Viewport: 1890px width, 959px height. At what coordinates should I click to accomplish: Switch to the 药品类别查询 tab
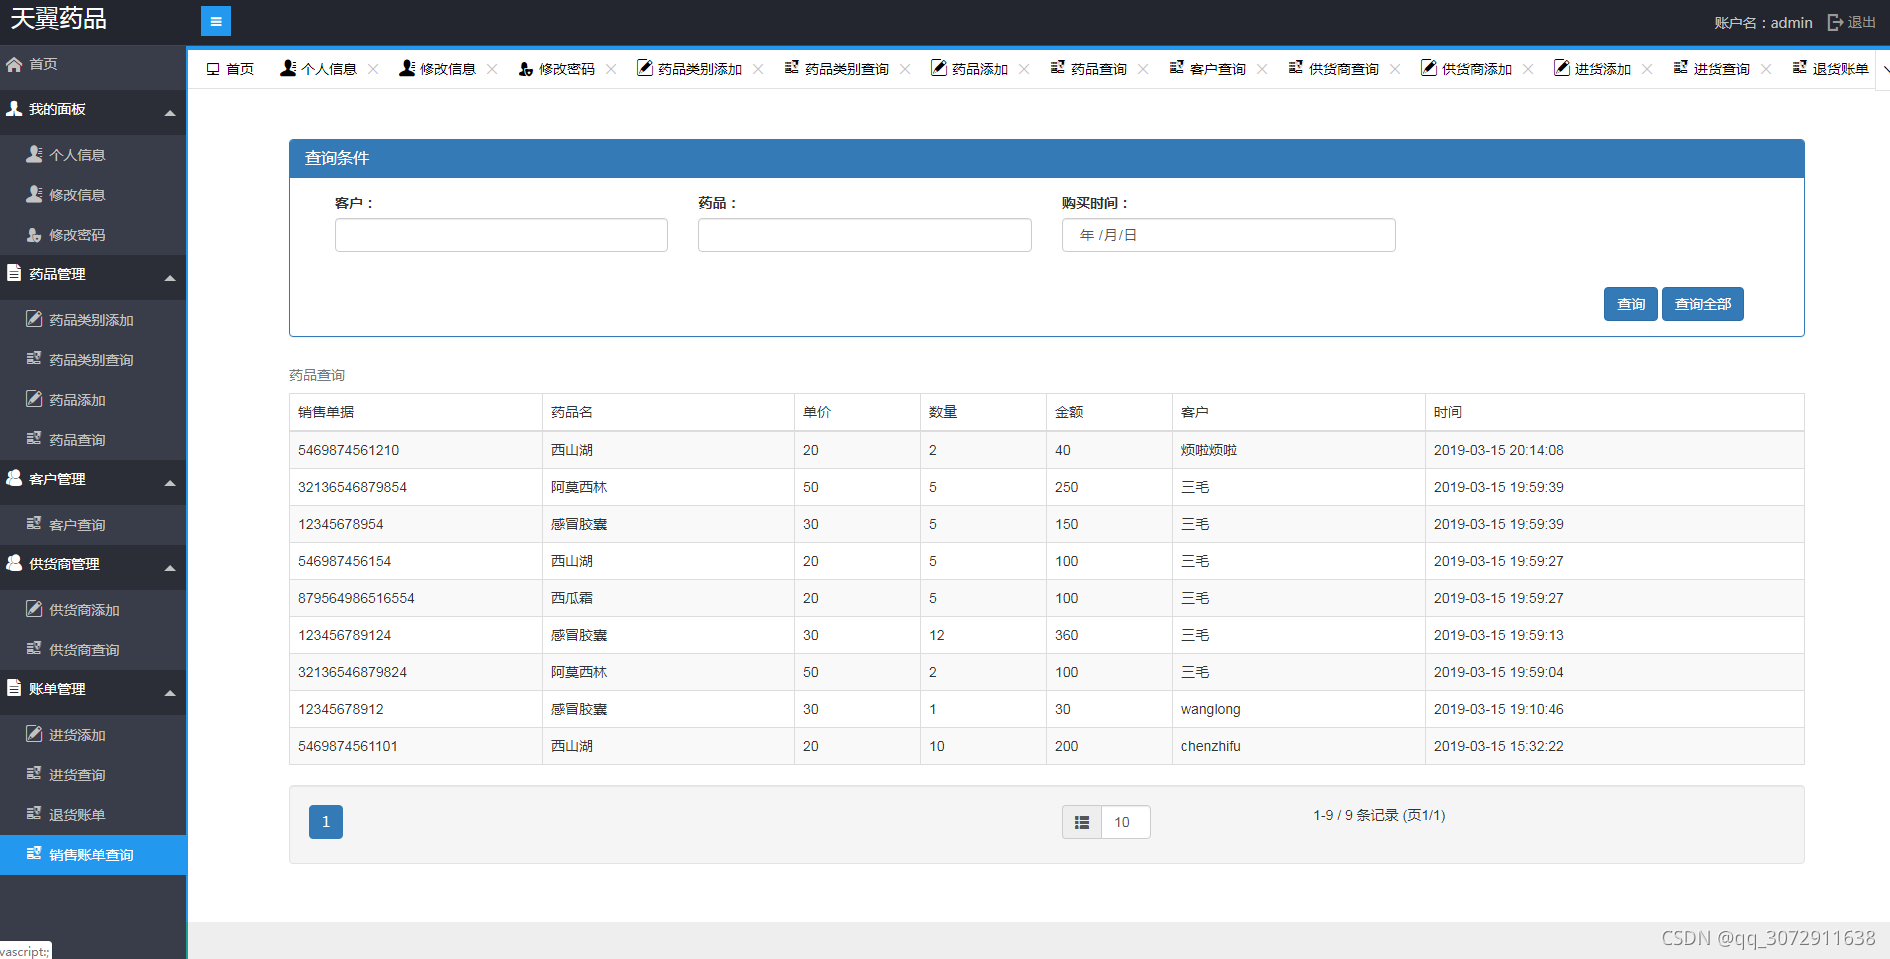(837, 69)
